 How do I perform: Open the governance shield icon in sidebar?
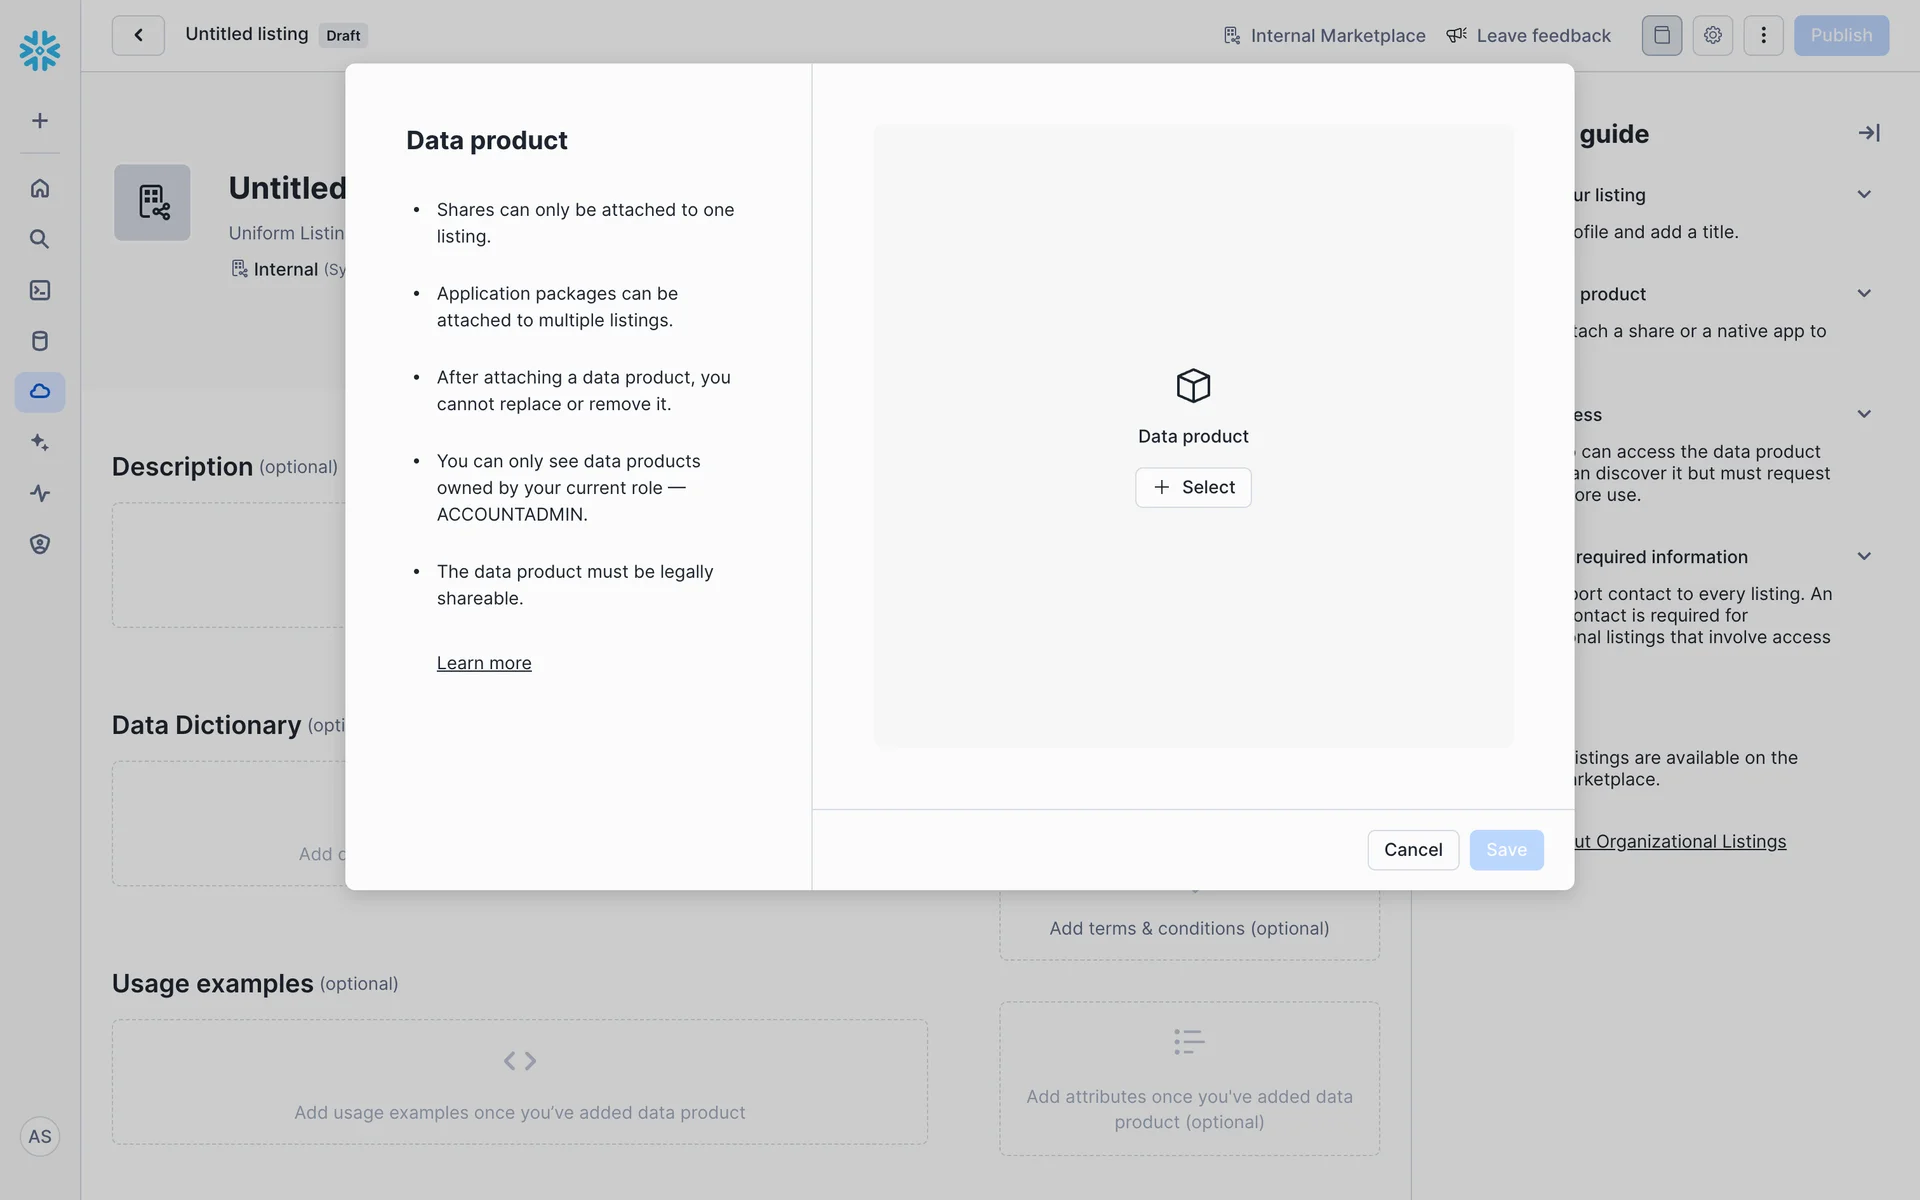point(40,544)
